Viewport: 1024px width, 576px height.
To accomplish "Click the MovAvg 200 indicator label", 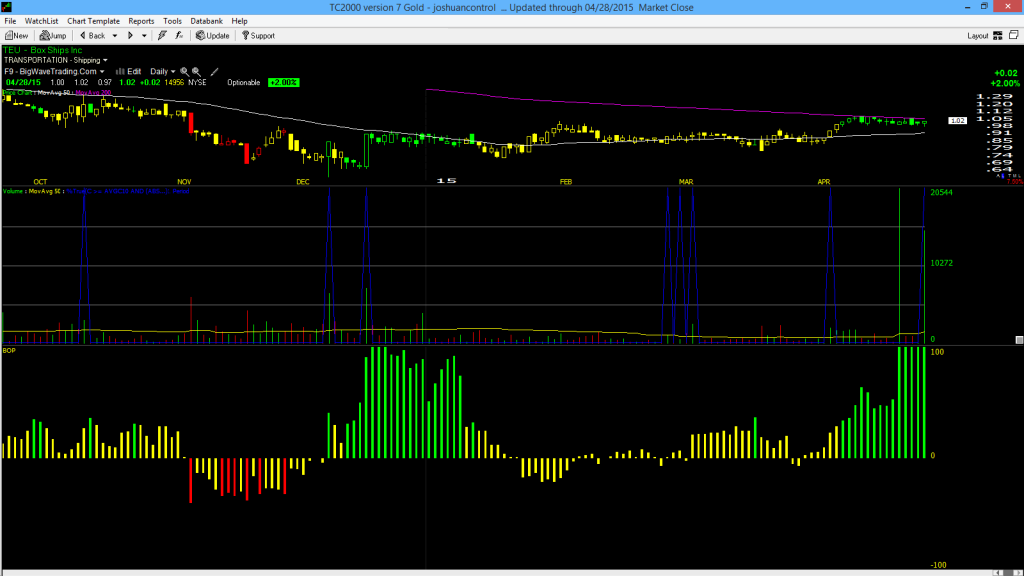I will tap(93, 93).
